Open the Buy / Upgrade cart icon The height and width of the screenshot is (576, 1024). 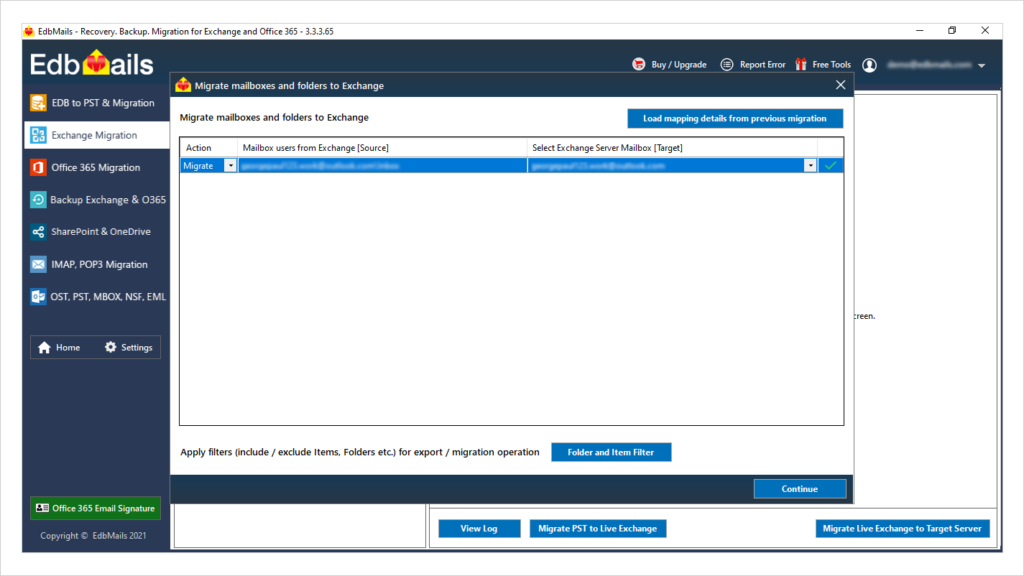(x=638, y=65)
